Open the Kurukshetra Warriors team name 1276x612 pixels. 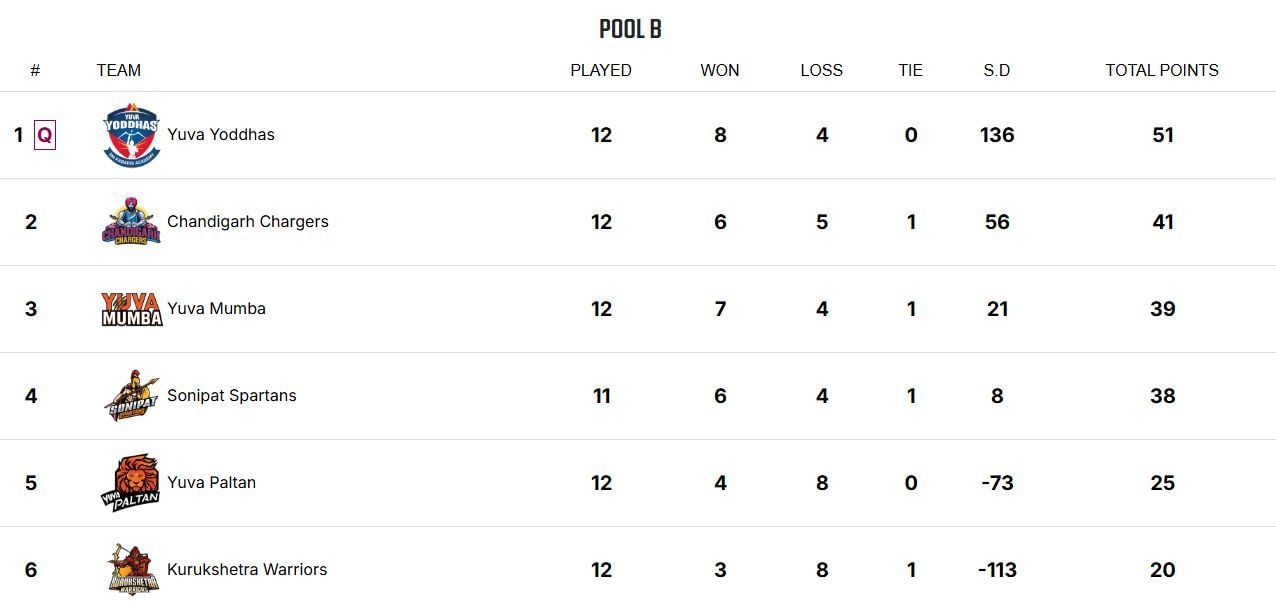point(247,570)
